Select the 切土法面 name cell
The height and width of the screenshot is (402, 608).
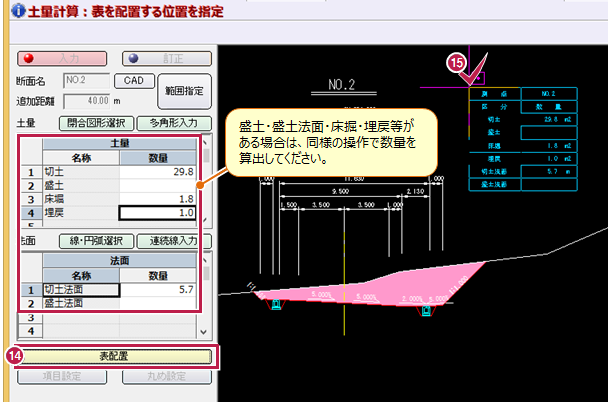81,290
